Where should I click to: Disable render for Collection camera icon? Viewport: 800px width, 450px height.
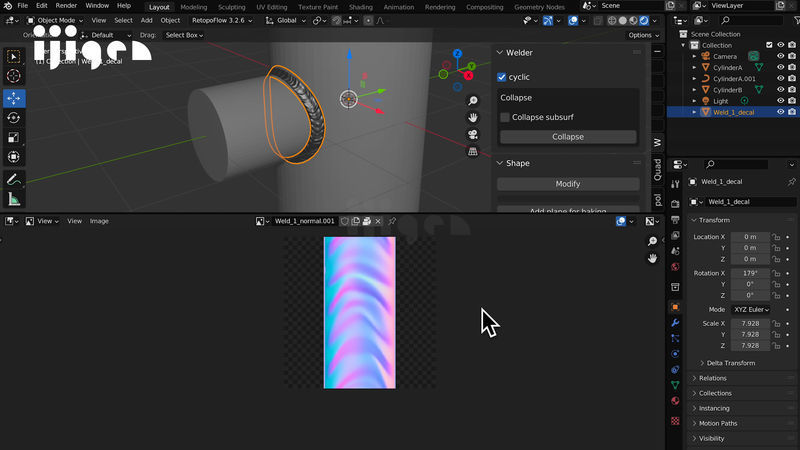792,45
